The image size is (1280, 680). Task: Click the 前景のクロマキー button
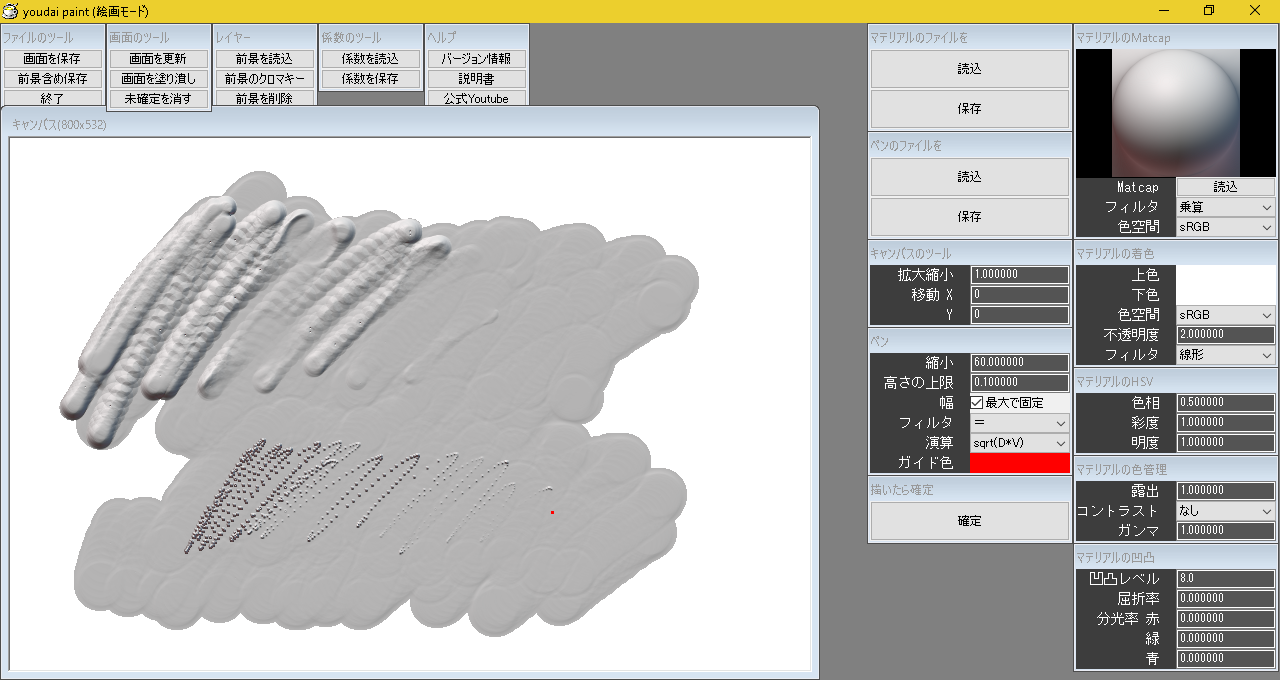click(265, 79)
